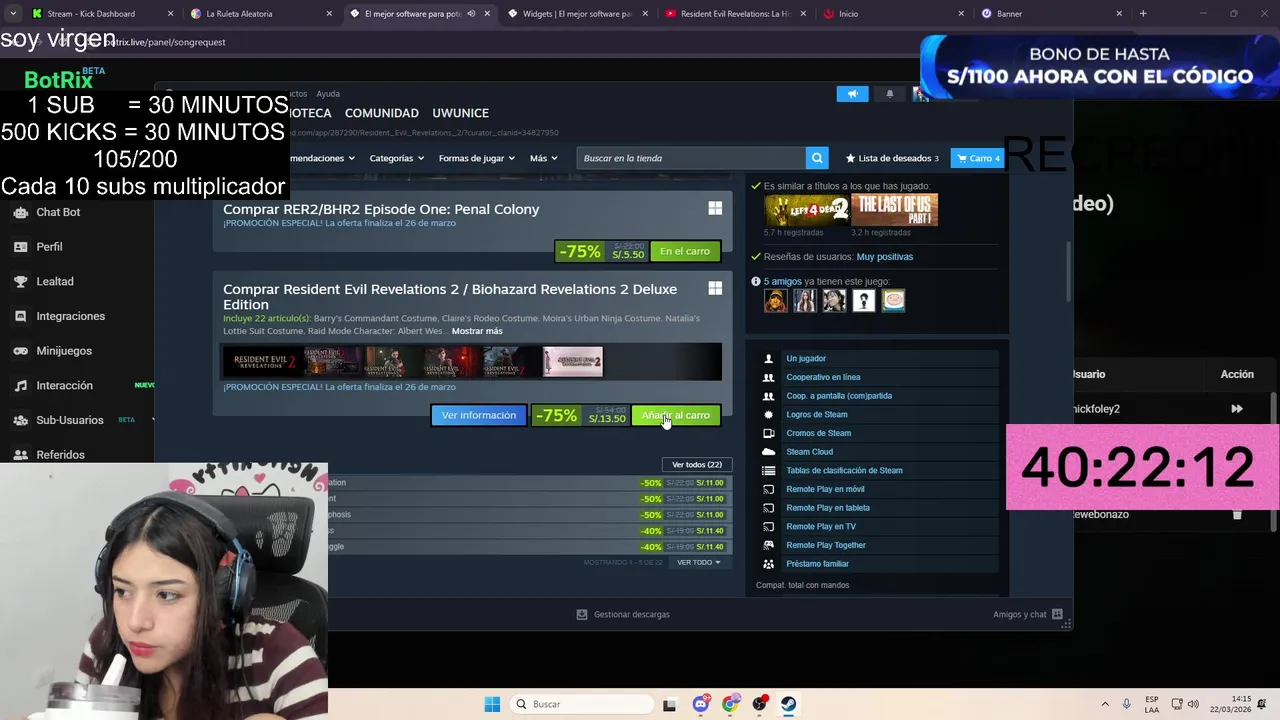The image size is (1280, 720).
Task: Click En el carro button for Episode One
Action: point(685,251)
